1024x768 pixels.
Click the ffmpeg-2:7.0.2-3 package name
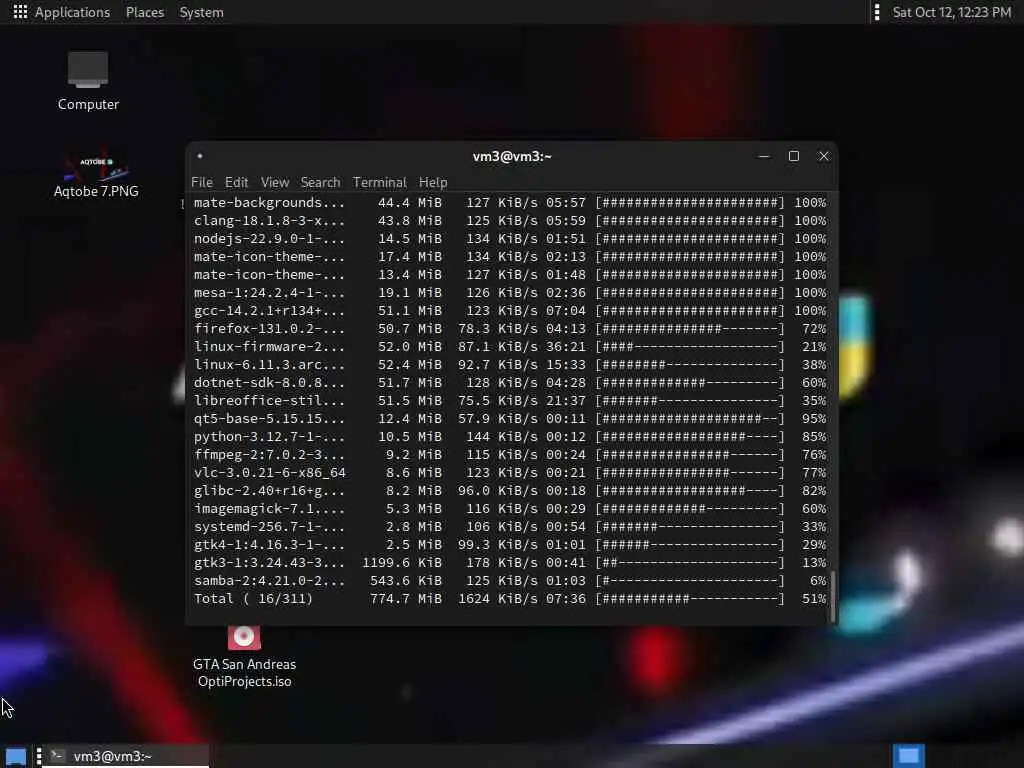click(269, 455)
